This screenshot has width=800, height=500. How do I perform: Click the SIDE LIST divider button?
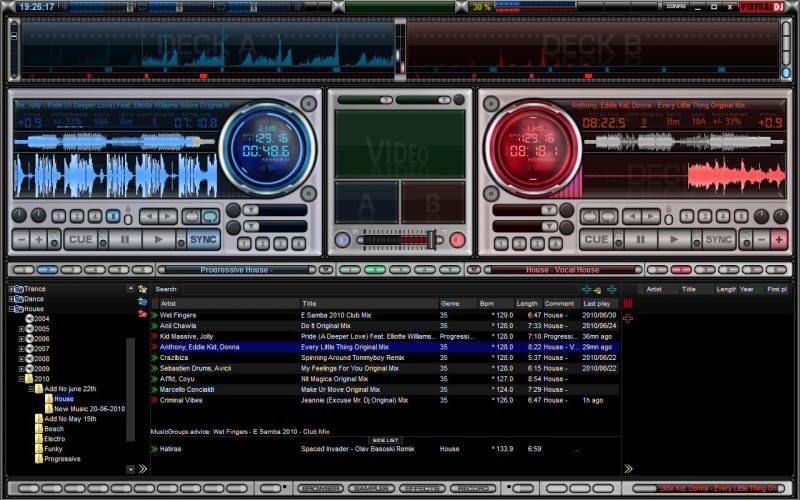coord(385,440)
